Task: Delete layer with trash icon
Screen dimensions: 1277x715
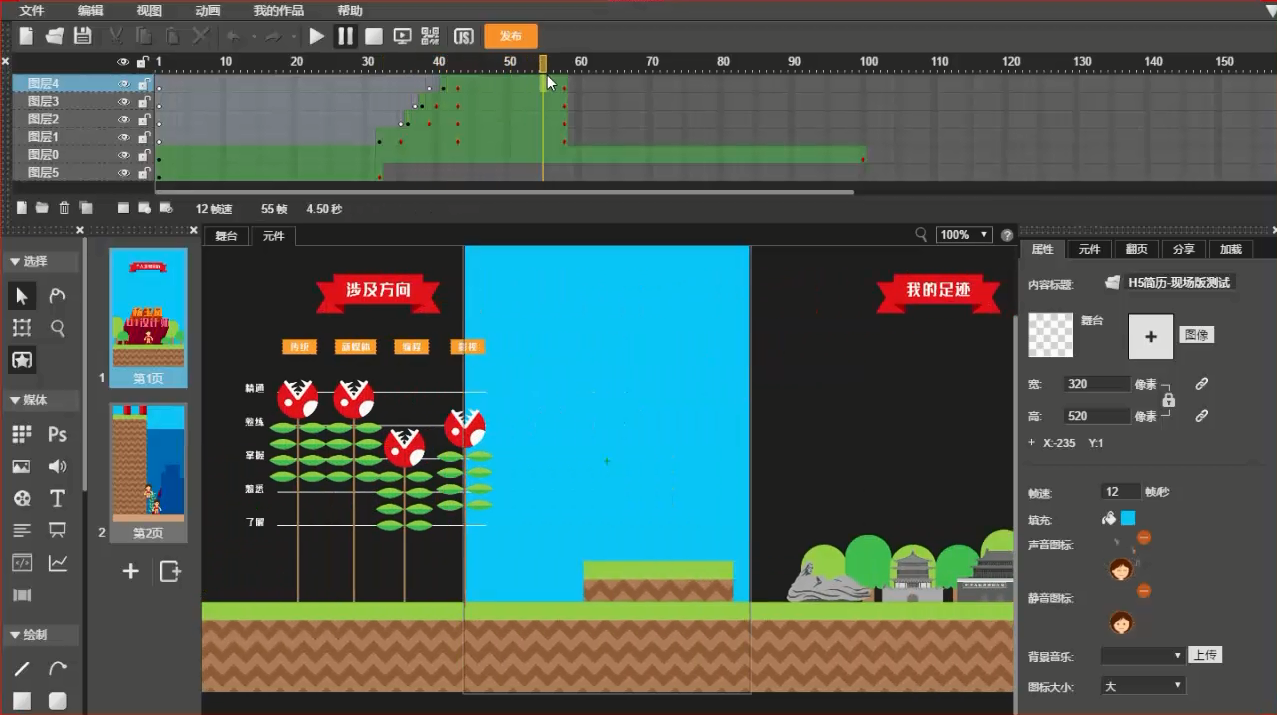Action: (64, 208)
